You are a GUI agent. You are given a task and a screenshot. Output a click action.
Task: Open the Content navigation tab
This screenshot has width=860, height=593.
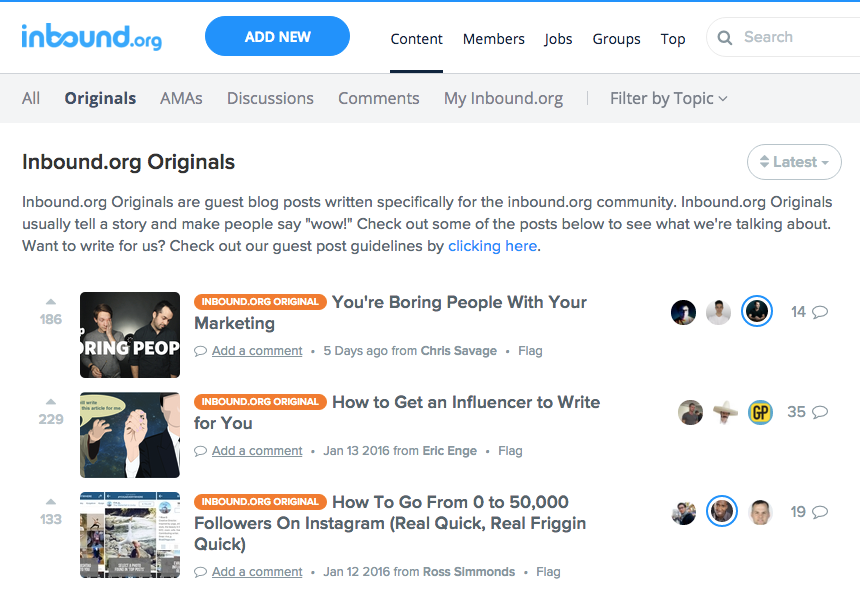(416, 39)
